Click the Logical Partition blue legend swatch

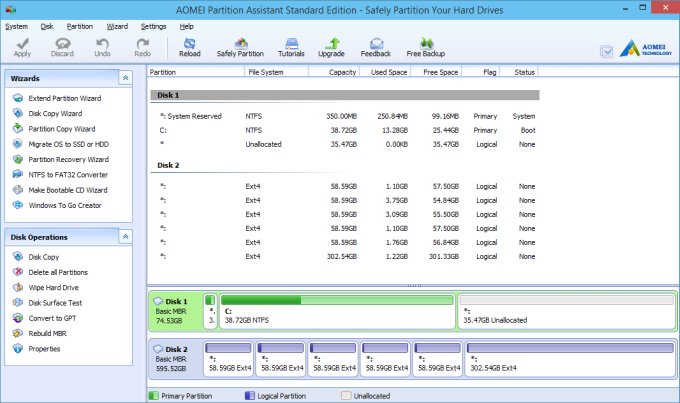tap(249, 396)
